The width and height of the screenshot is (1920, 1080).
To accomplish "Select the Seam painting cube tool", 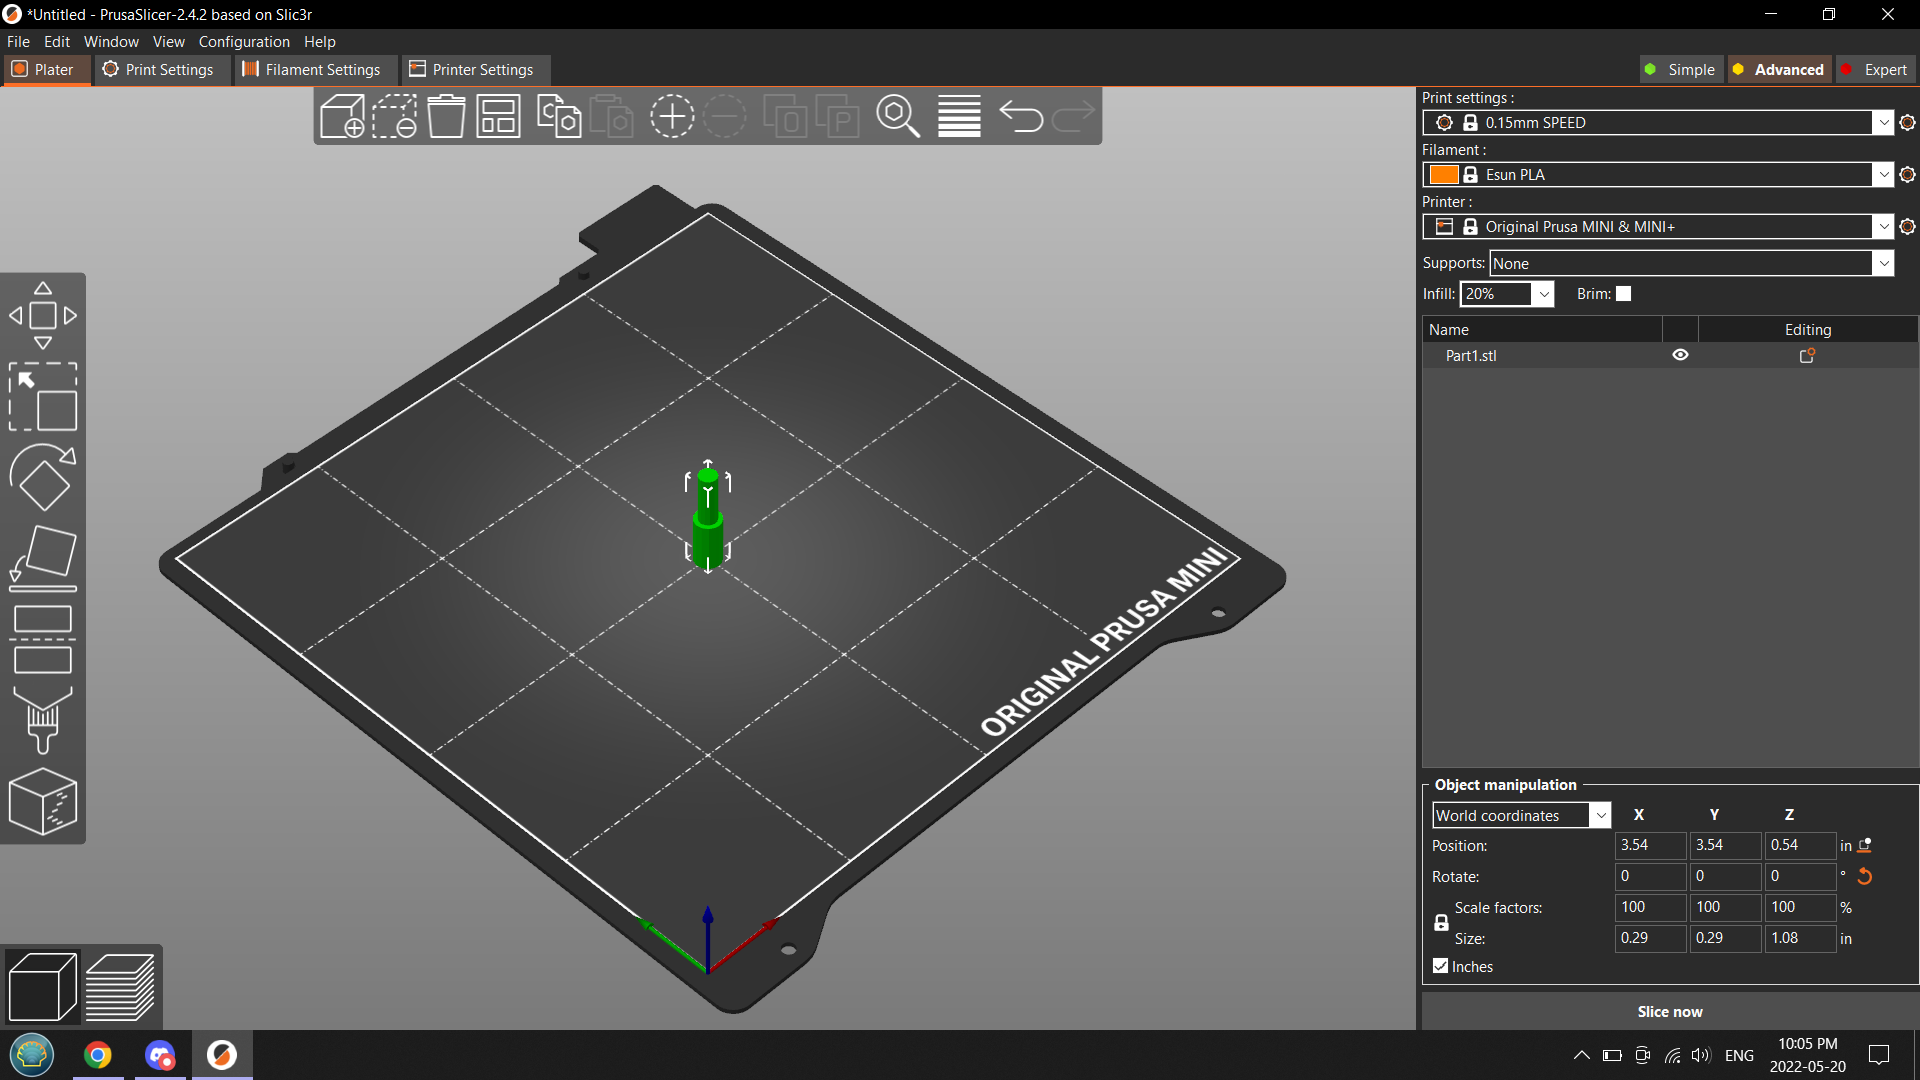I will click(x=43, y=801).
